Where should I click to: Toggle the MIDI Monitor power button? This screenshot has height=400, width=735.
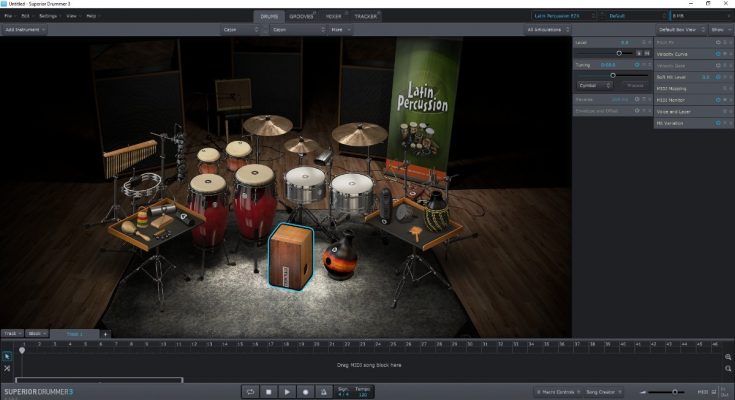(x=718, y=100)
